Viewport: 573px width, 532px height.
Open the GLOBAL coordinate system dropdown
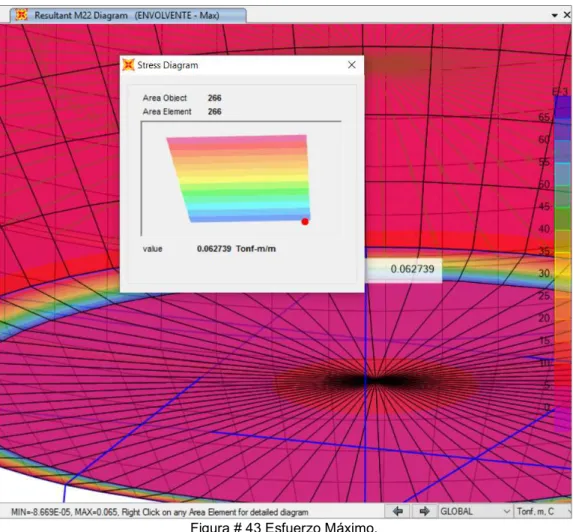[x=475, y=512]
